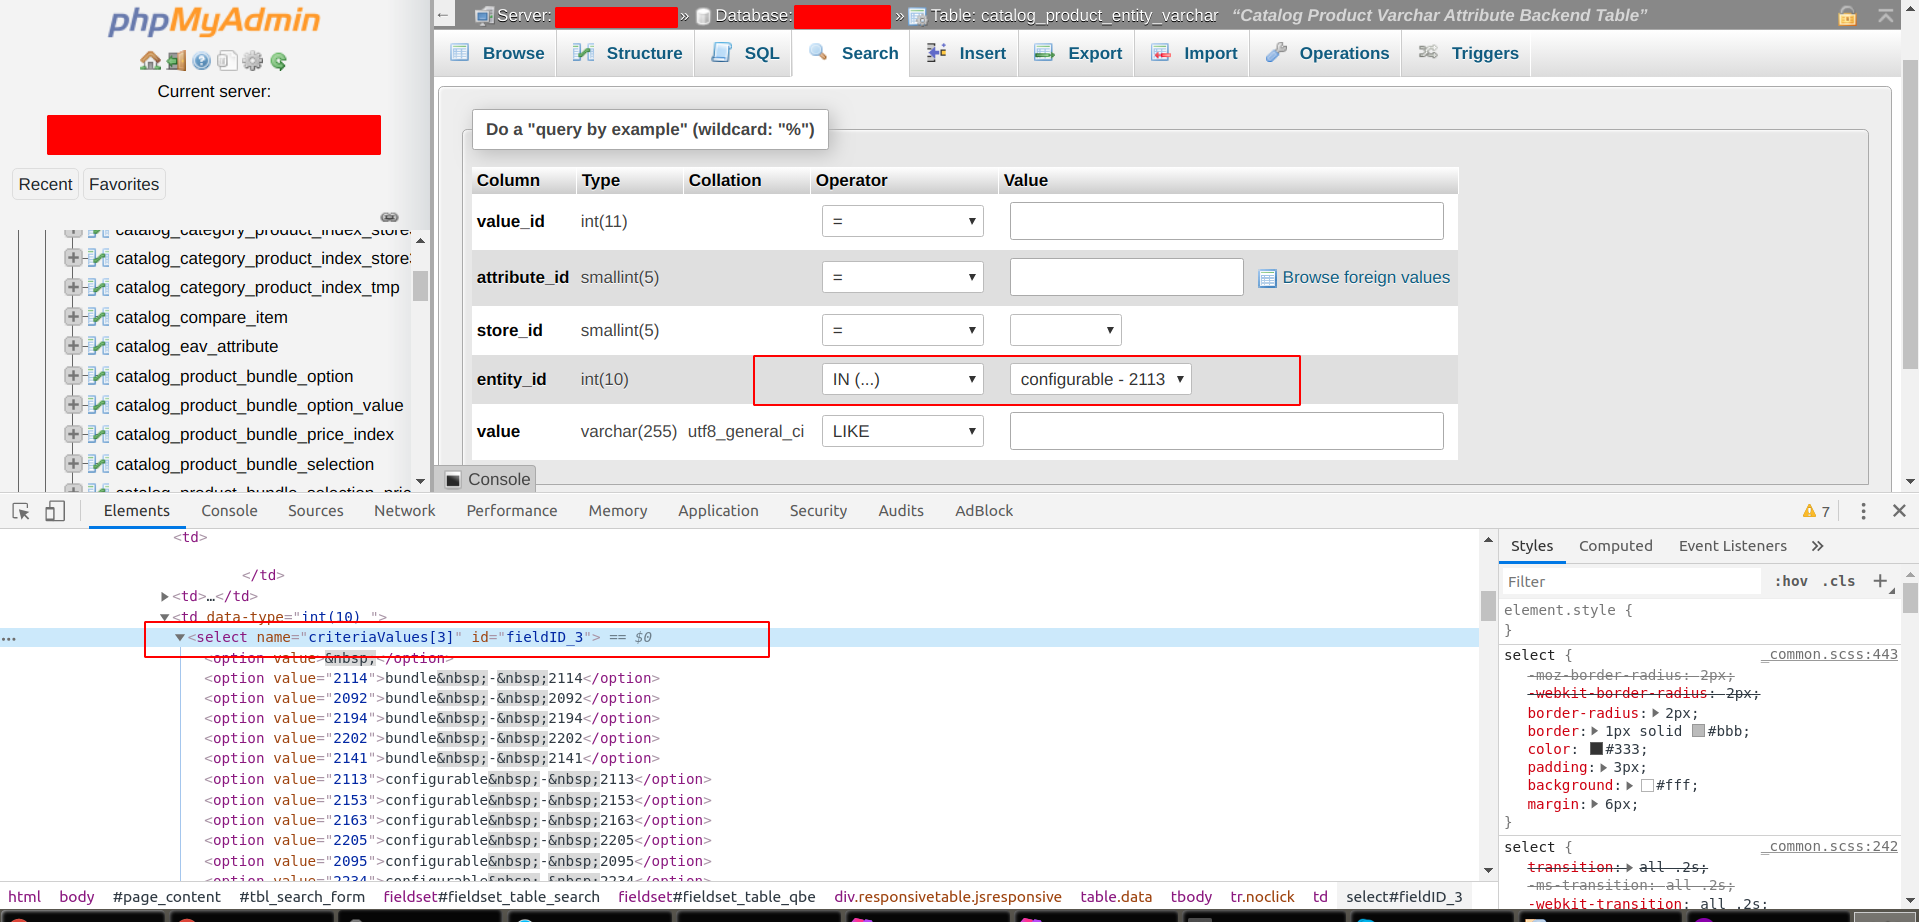The width and height of the screenshot is (1919, 922).
Task: Activate the DevTools inspect element icon
Action: pyautogui.click(x=21, y=511)
